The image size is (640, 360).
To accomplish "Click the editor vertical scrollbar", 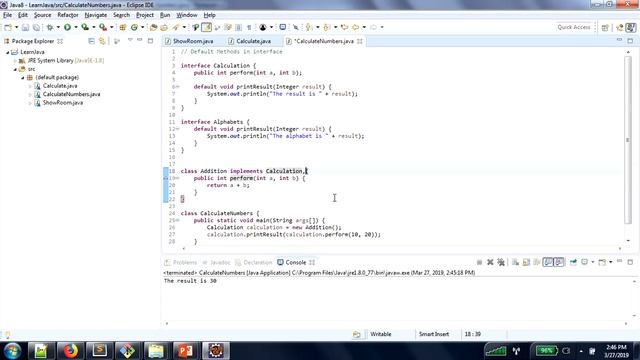I will (628, 140).
